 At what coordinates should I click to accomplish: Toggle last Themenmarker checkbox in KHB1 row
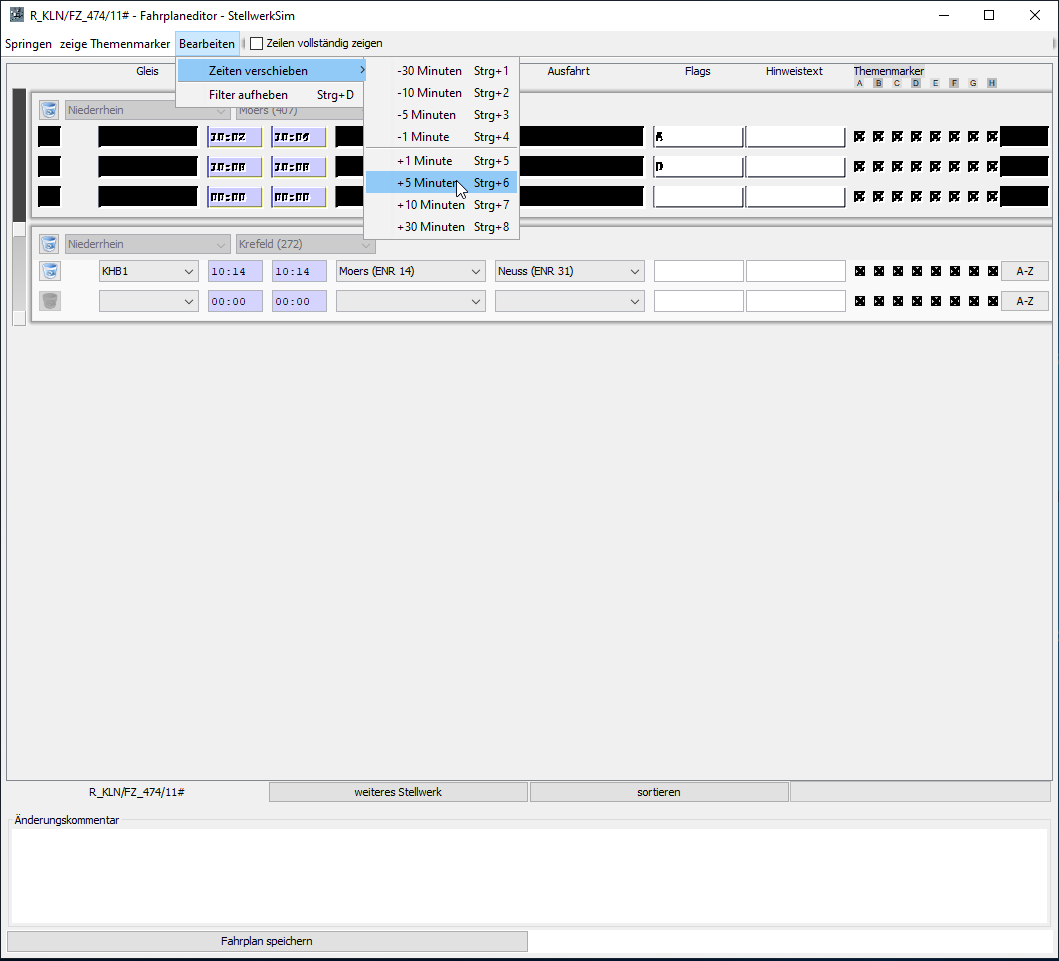(992, 271)
